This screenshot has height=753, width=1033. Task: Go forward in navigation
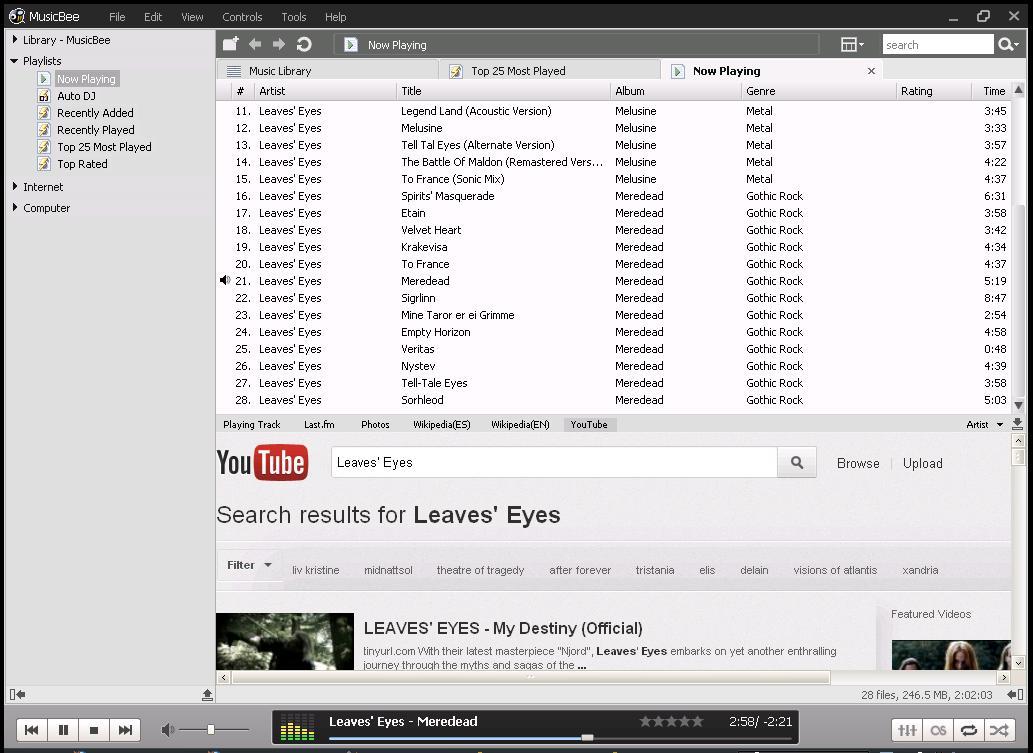[279, 44]
